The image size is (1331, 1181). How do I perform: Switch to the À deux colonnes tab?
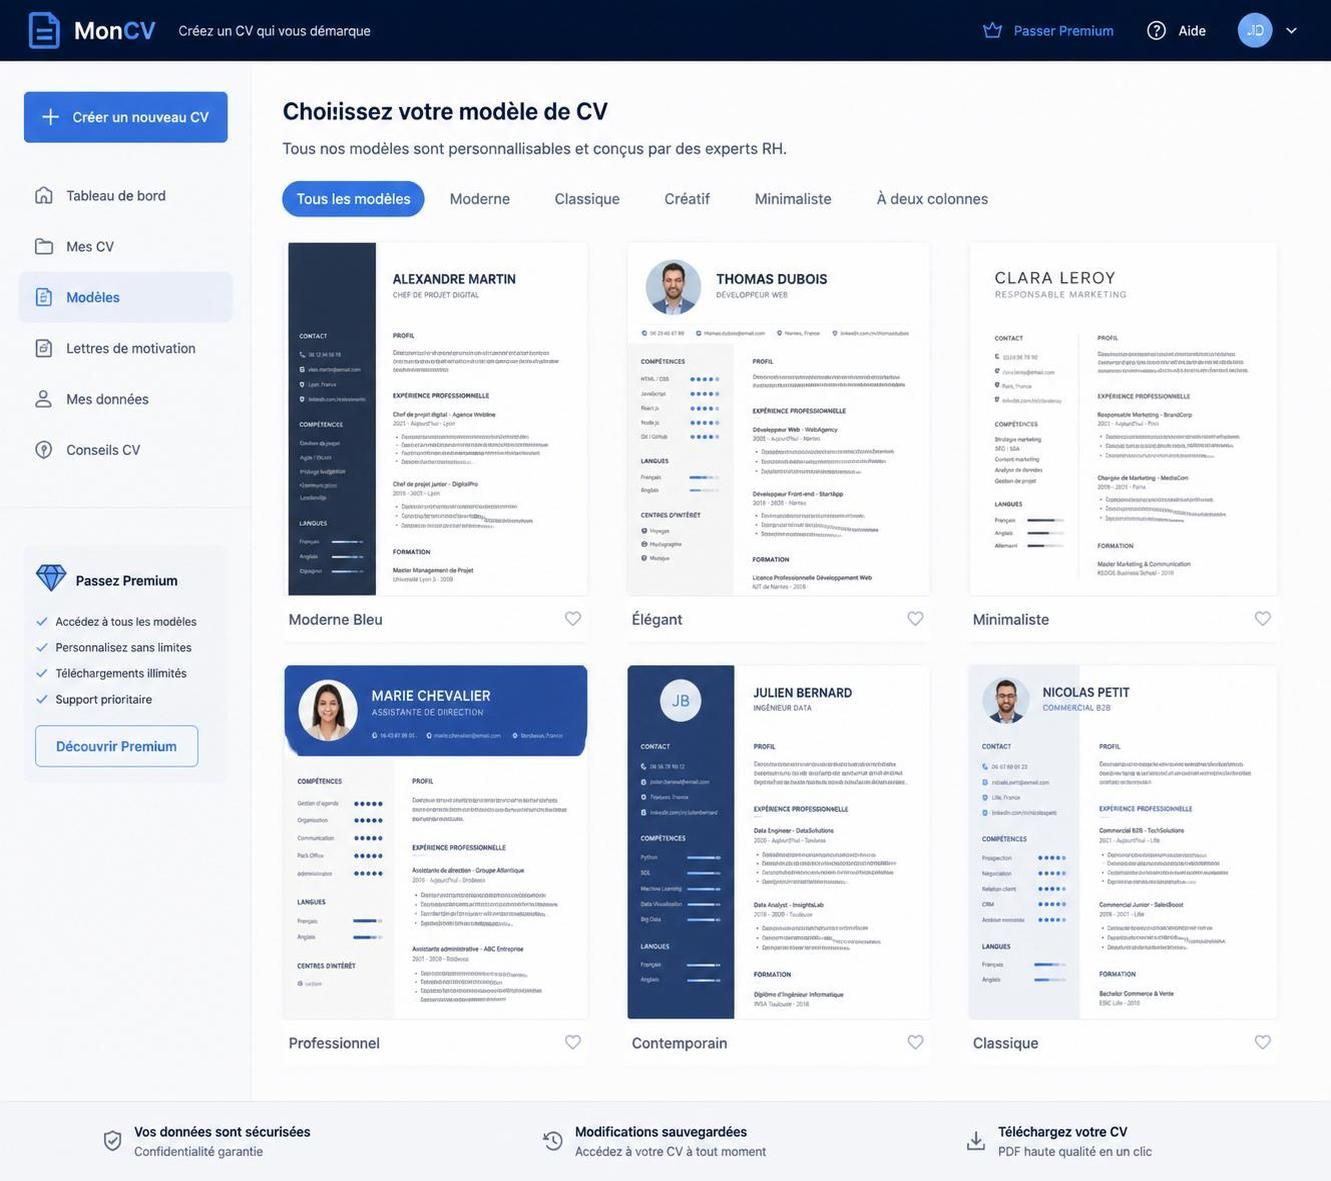point(932,199)
